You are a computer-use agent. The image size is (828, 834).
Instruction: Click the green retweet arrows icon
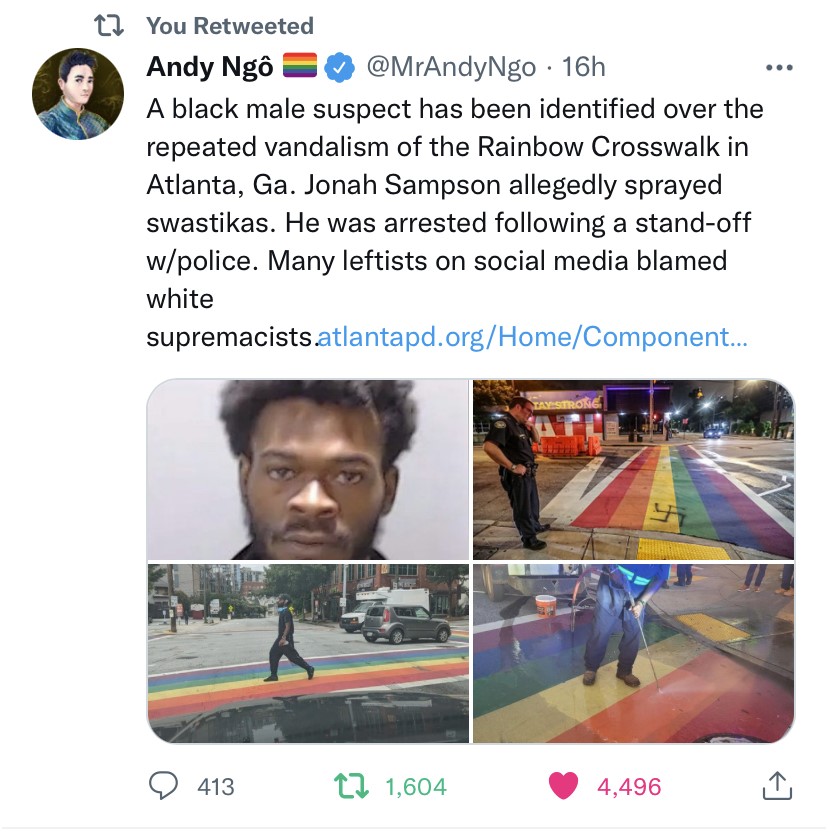[x=351, y=786]
